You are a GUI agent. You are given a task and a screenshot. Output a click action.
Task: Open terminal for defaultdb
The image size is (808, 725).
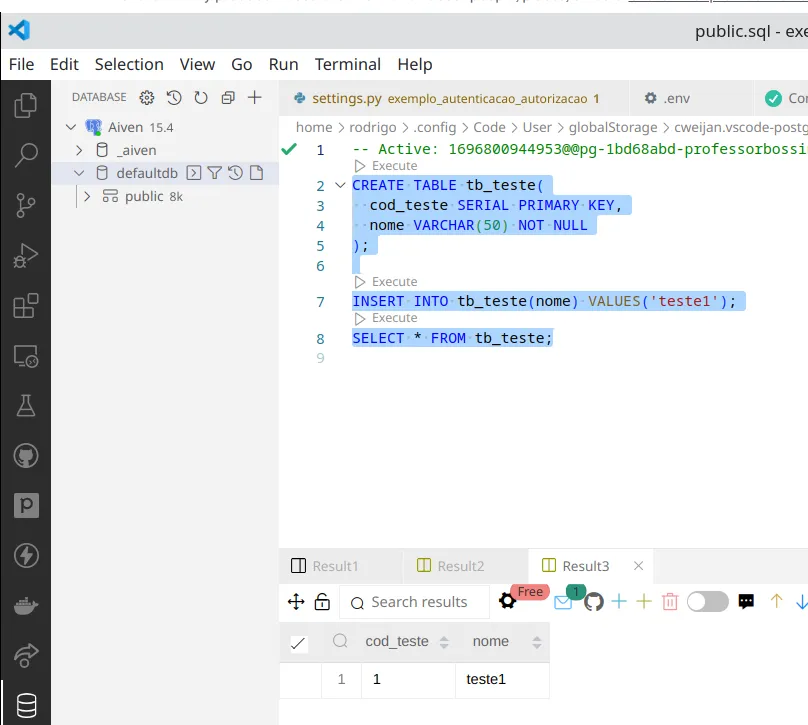click(x=194, y=173)
